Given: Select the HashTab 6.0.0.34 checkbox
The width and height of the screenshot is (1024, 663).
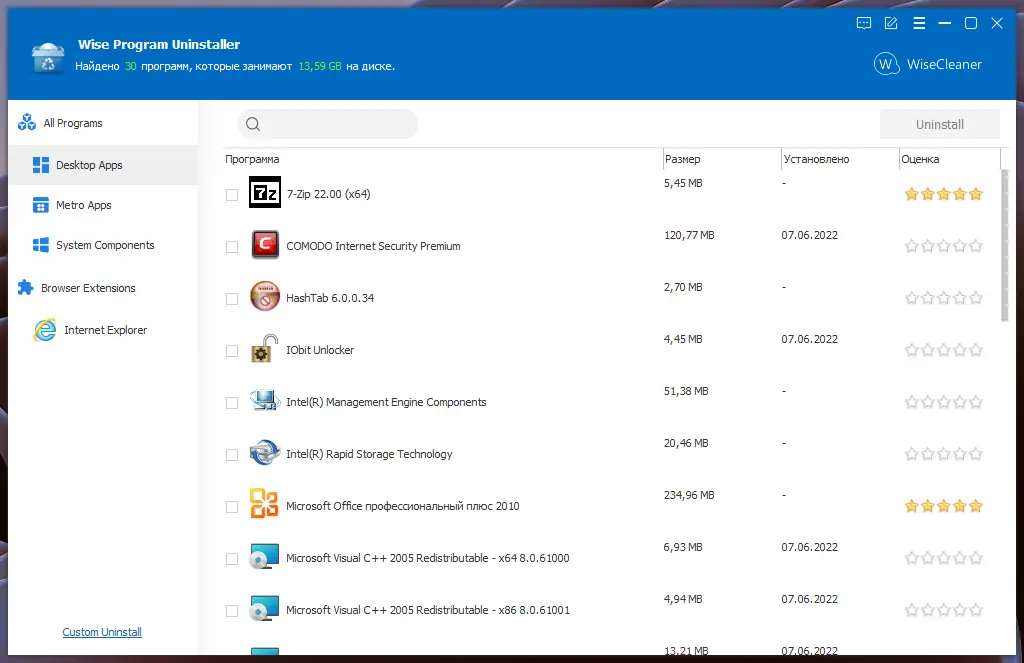Looking at the screenshot, I should click(232, 299).
